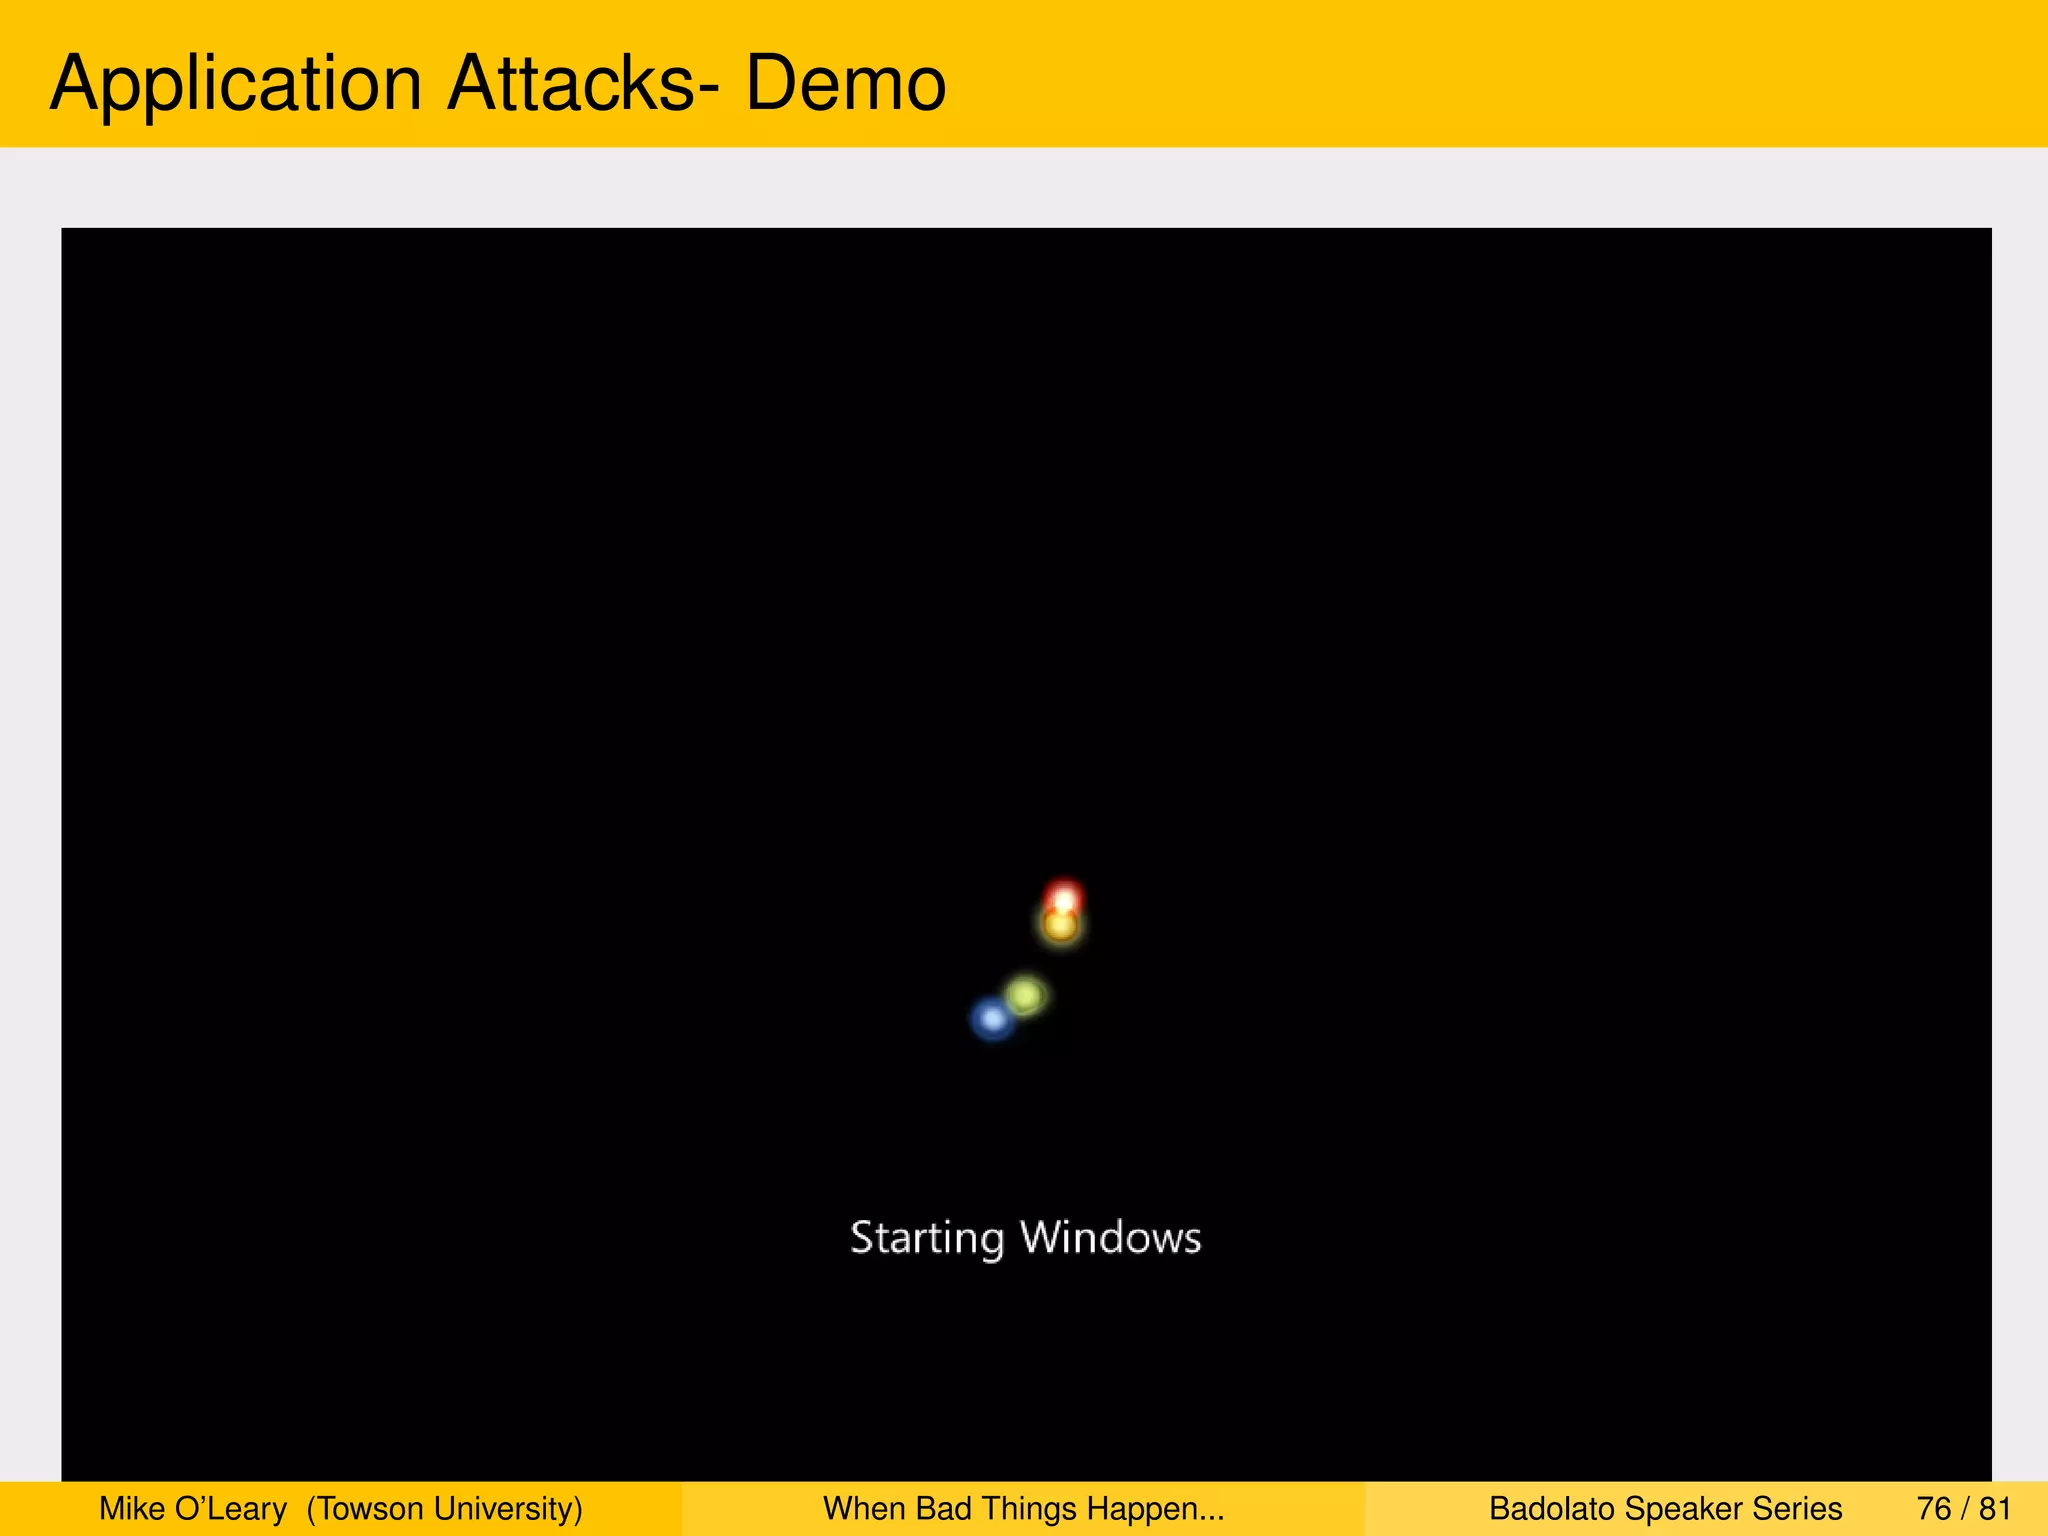Click the 'Starting Windows' text in video
2048x1536 pixels.
[1025, 1238]
